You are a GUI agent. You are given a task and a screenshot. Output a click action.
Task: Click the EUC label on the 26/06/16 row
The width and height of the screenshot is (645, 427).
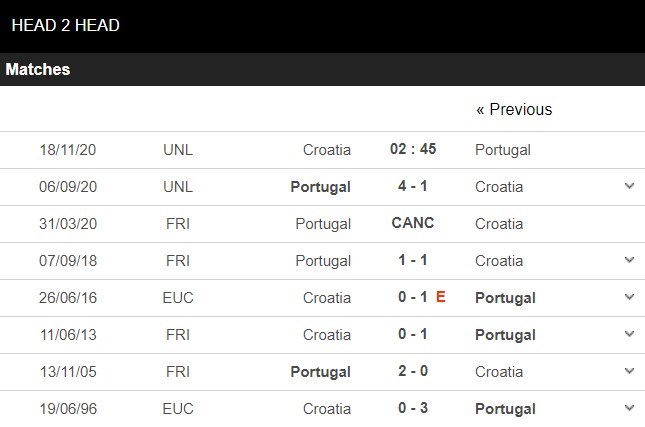tap(178, 297)
